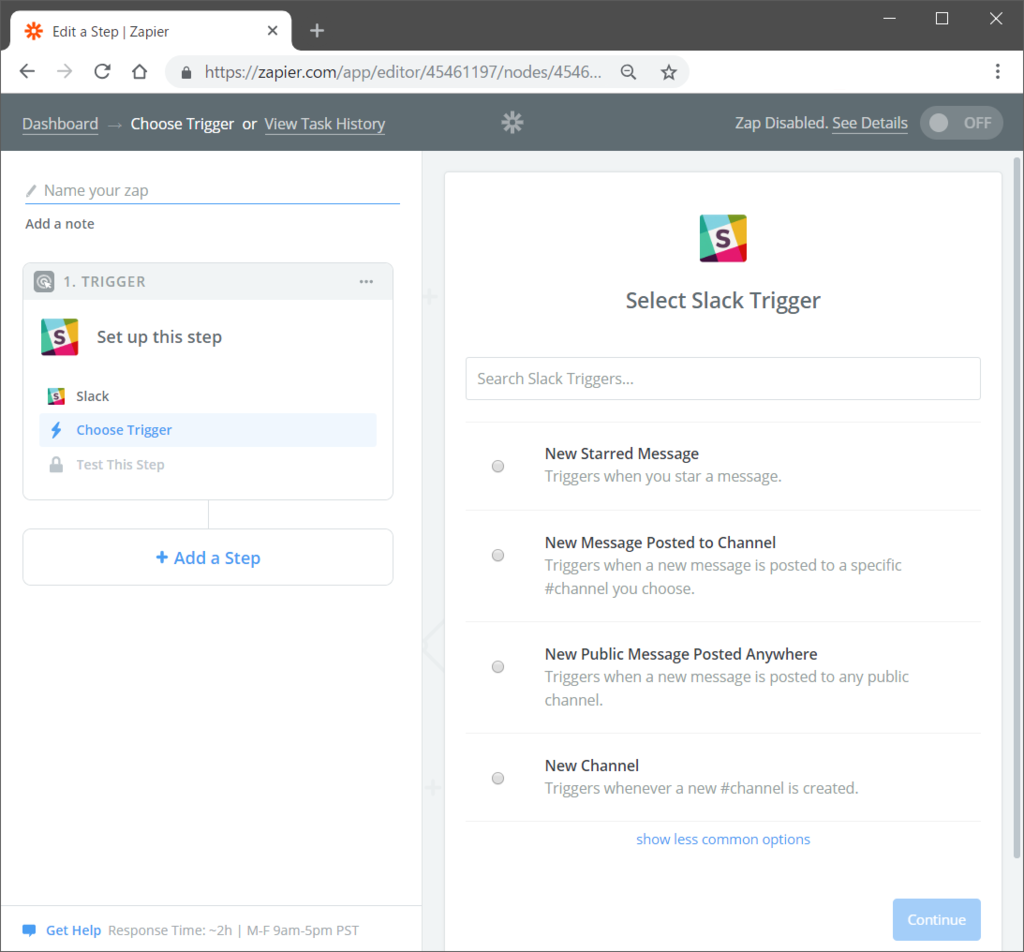
Task: Click the Zapier asterisk logo in header
Action: pos(513,123)
